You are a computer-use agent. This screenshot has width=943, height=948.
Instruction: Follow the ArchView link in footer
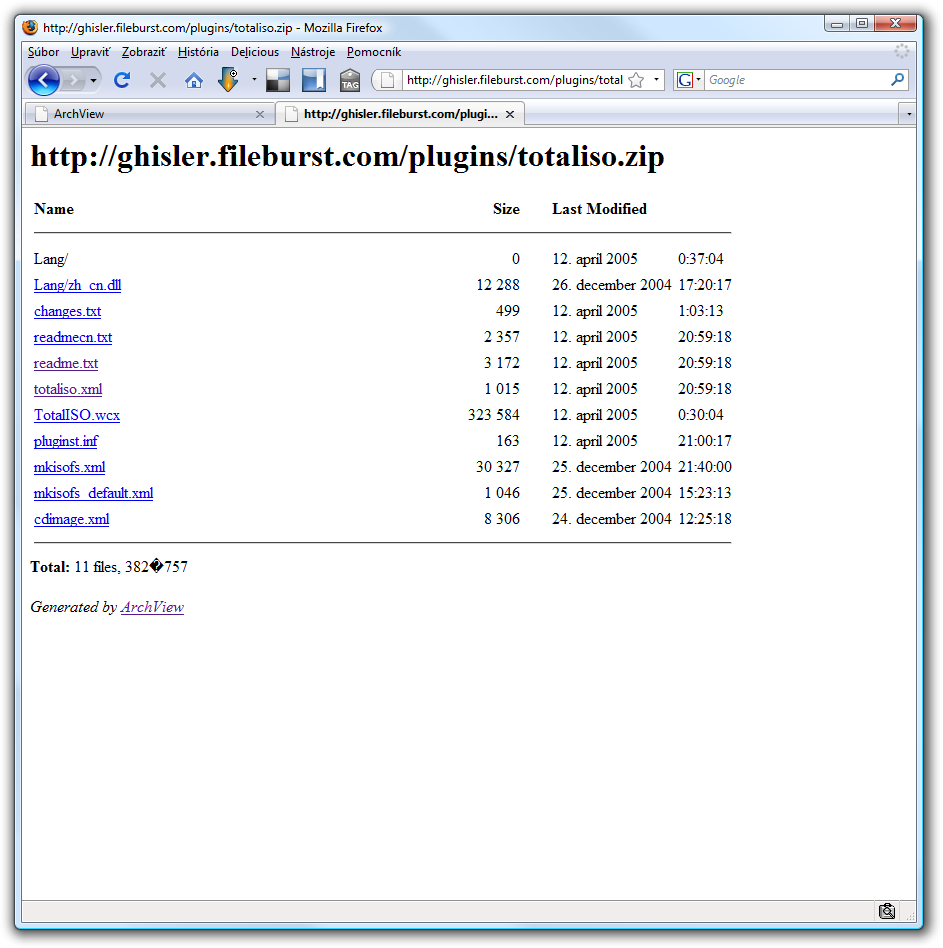[152, 607]
